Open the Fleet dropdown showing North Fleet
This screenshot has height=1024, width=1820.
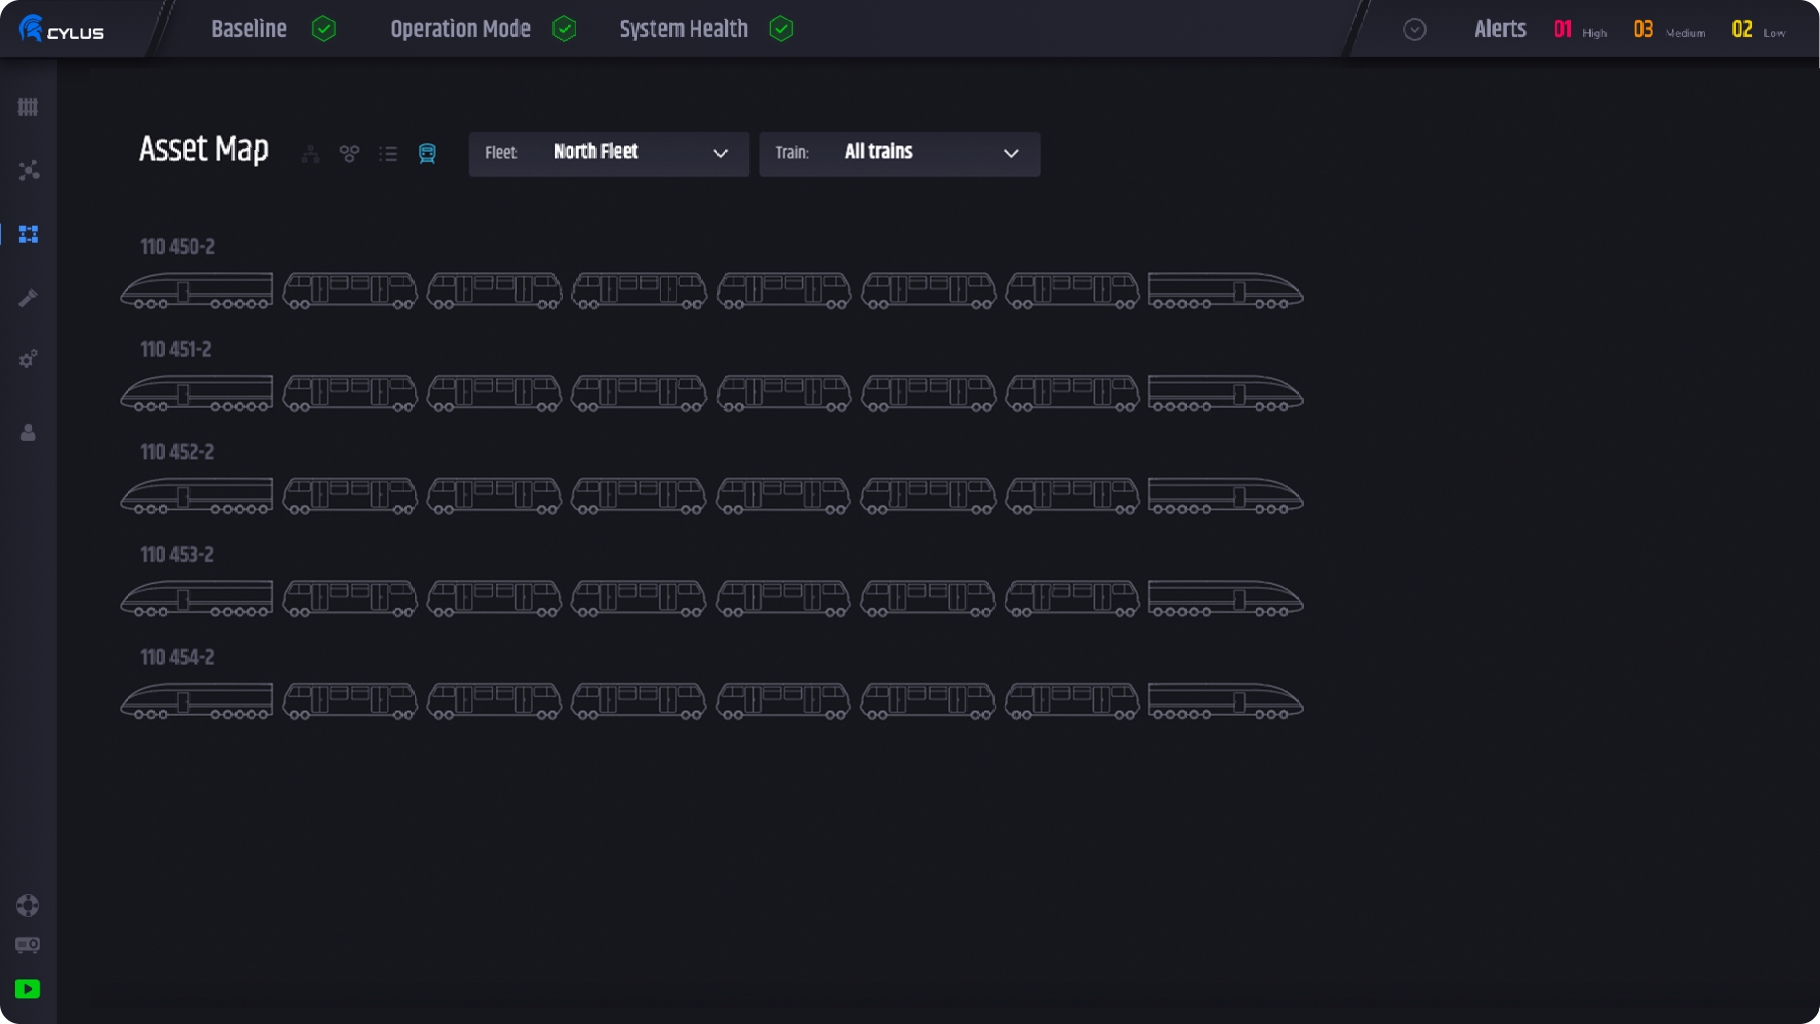click(608, 154)
